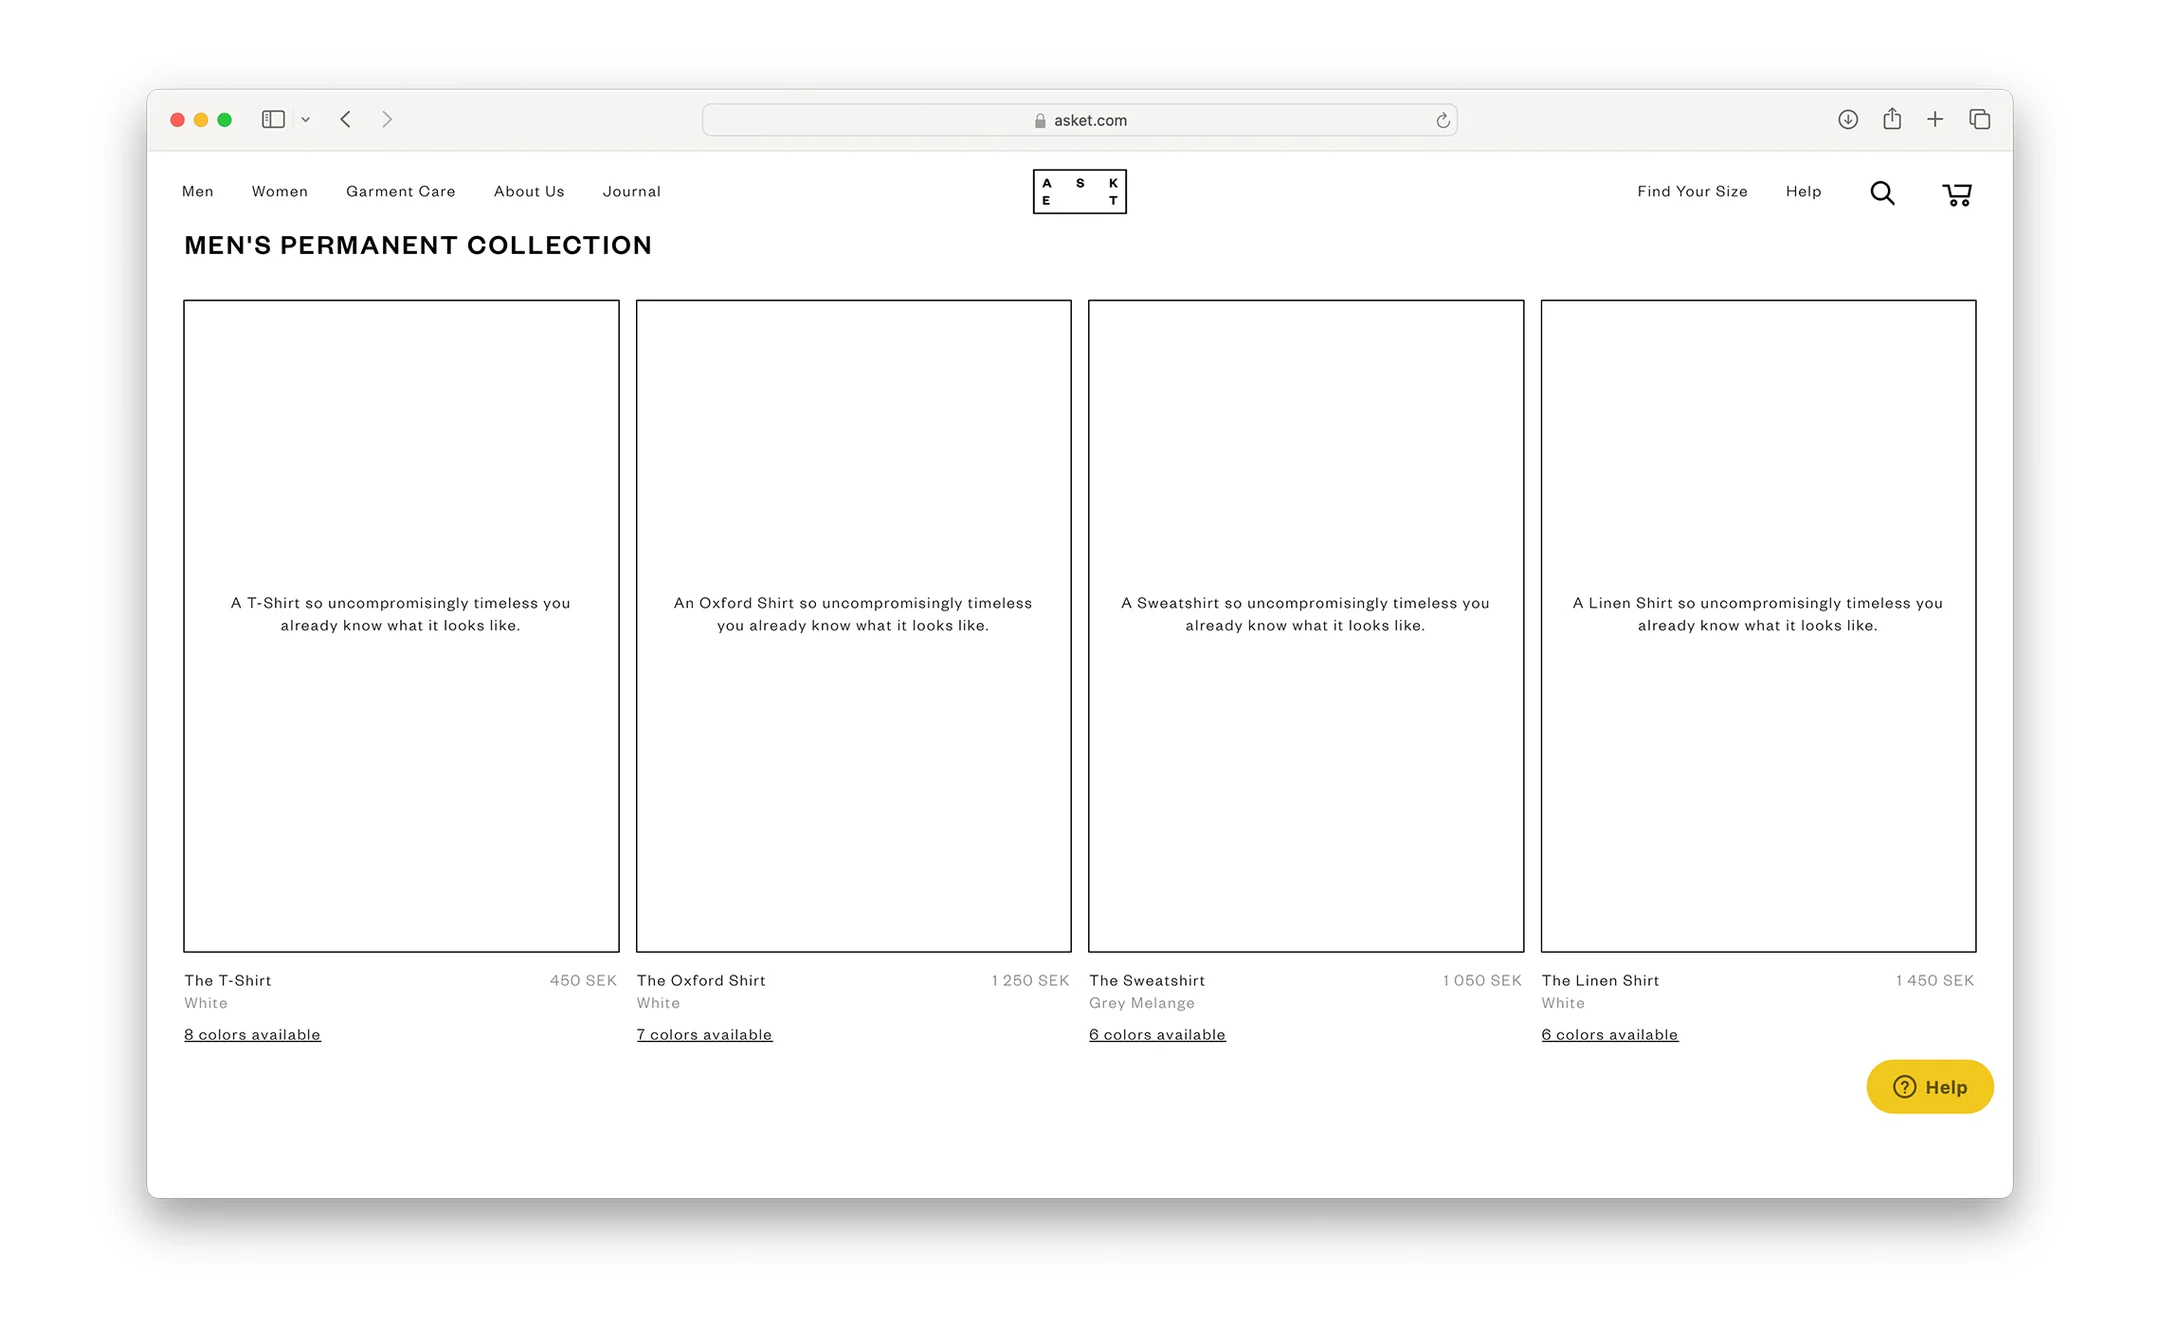The width and height of the screenshot is (2160, 1330).
Task: Open the Safari downloads icon
Action: point(1847,119)
